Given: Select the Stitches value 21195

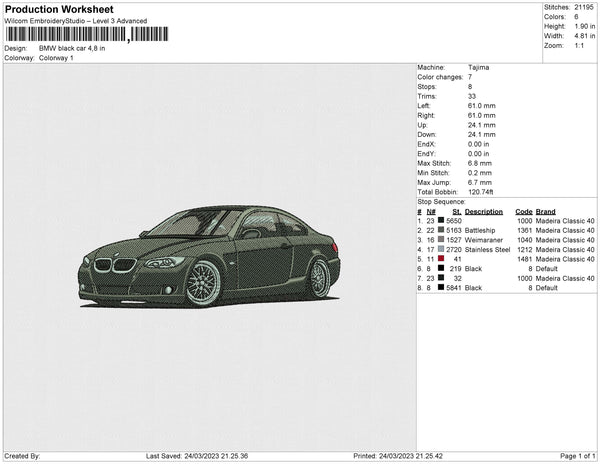Looking at the screenshot, I should [x=582, y=7].
